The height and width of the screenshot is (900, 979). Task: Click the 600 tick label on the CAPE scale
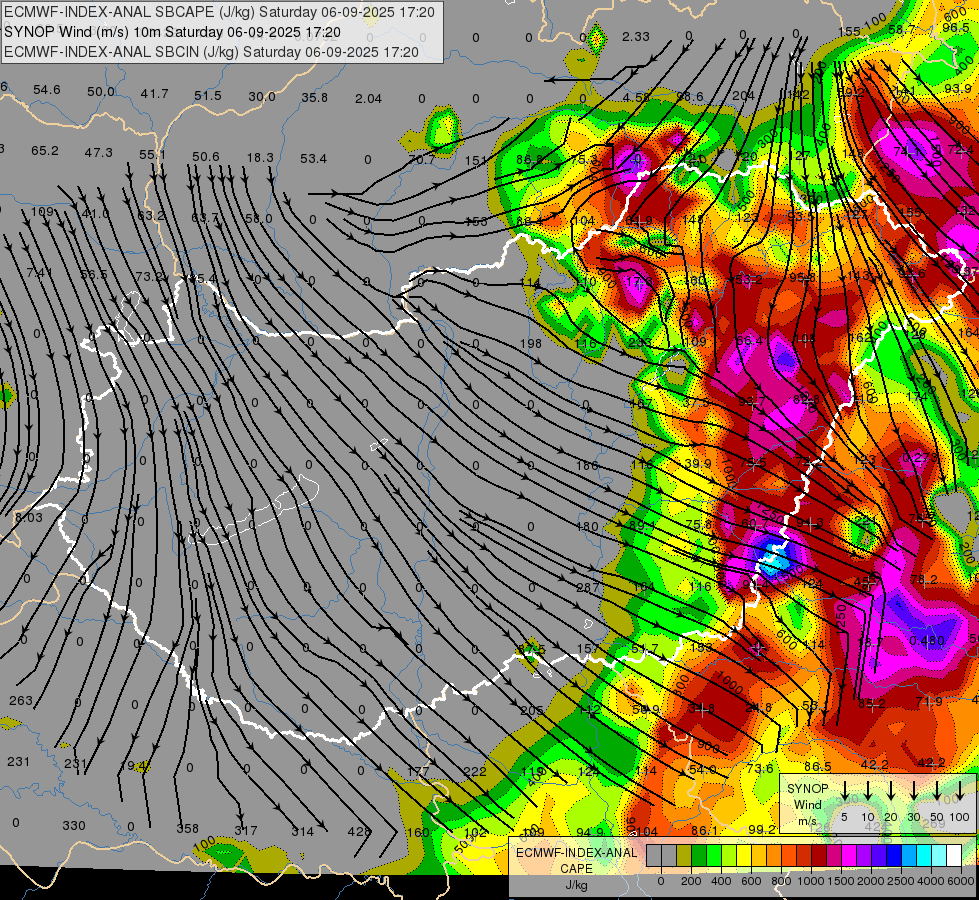tap(751, 881)
